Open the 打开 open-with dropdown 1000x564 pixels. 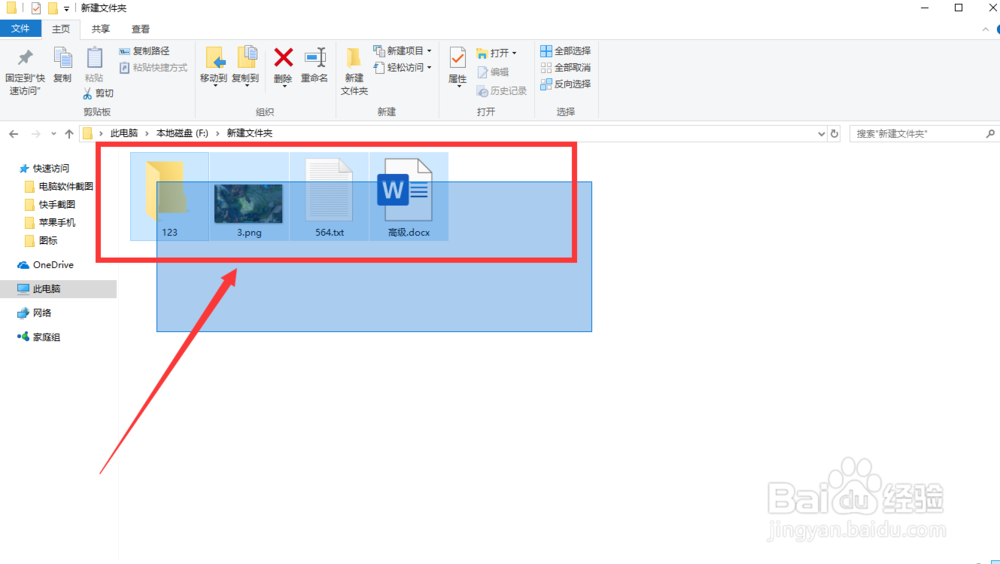click(x=496, y=52)
